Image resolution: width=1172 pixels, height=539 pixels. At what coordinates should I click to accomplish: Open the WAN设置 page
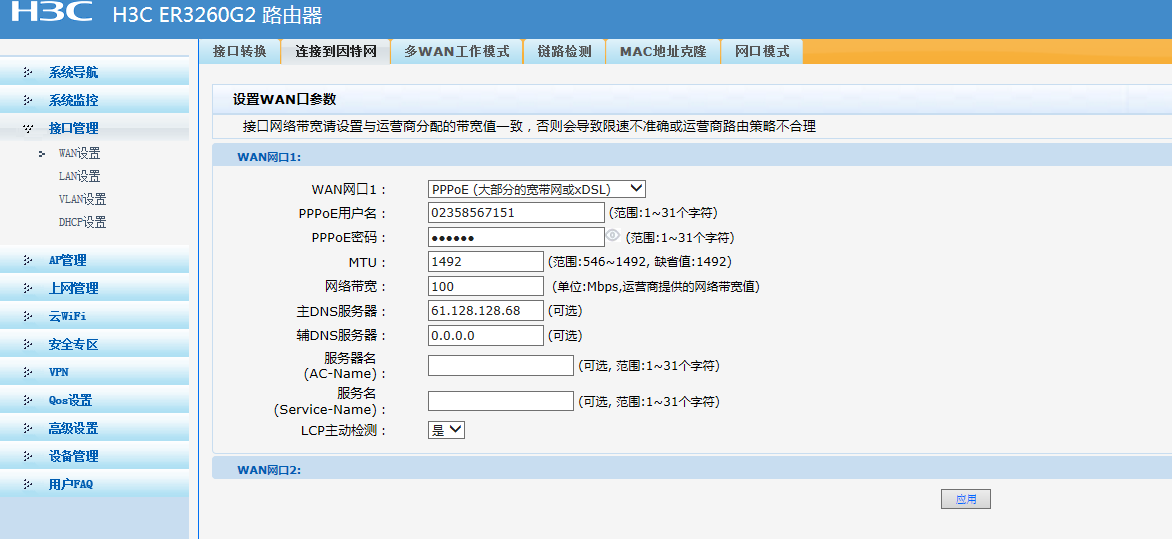(x=79, y=154)
